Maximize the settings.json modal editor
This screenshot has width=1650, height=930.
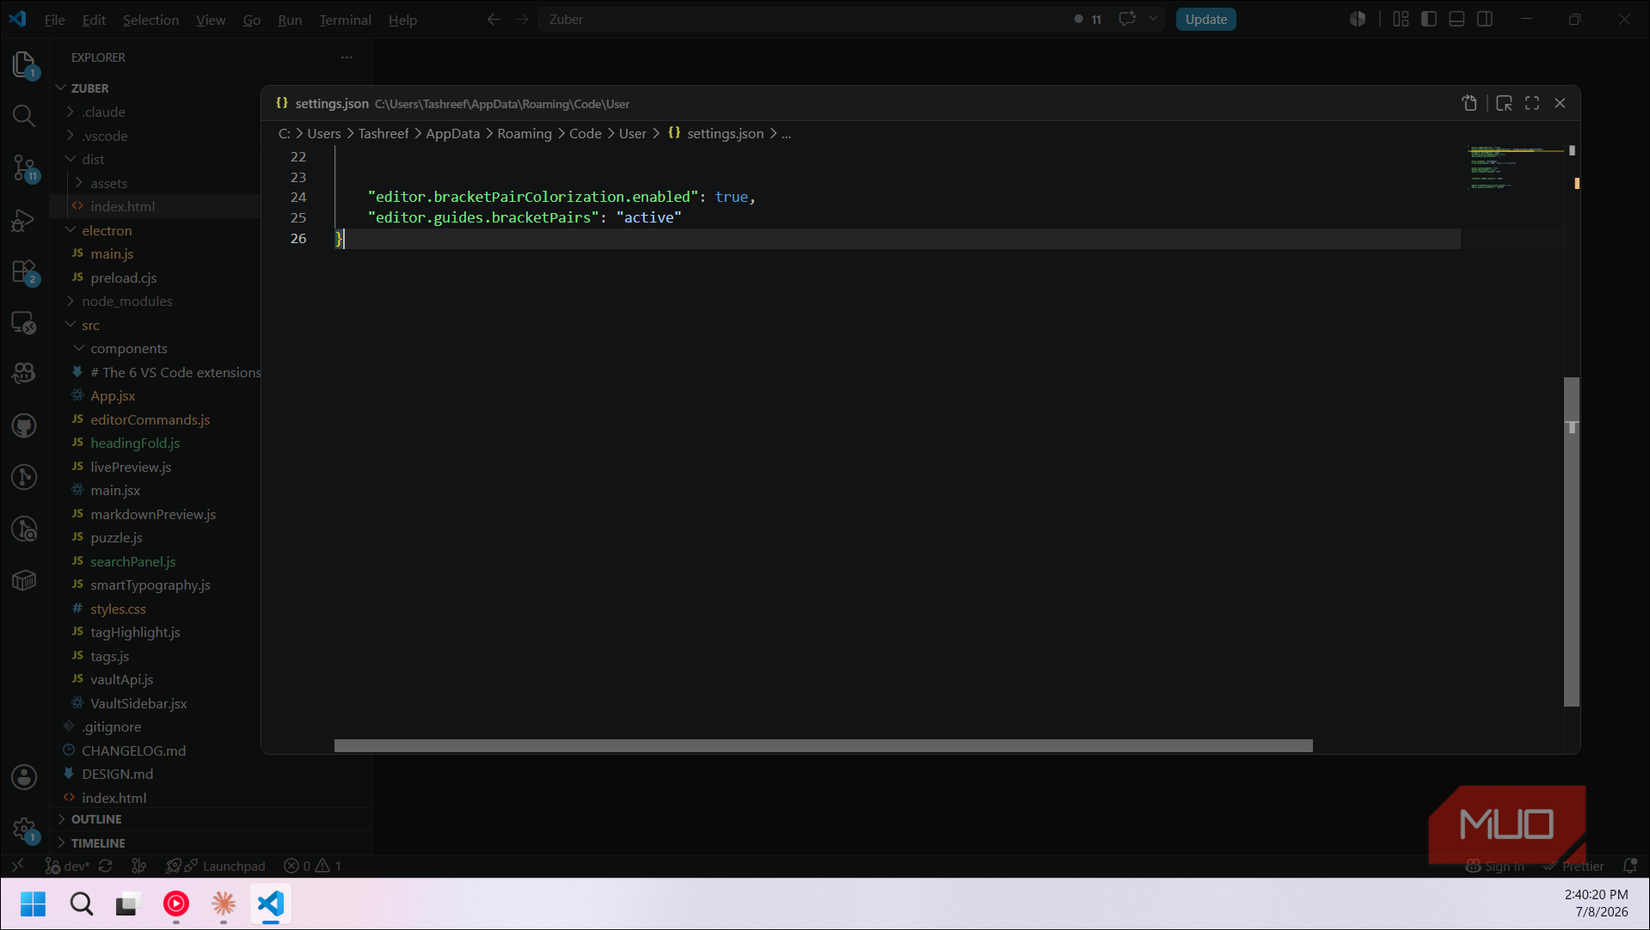pos(1532,103)
